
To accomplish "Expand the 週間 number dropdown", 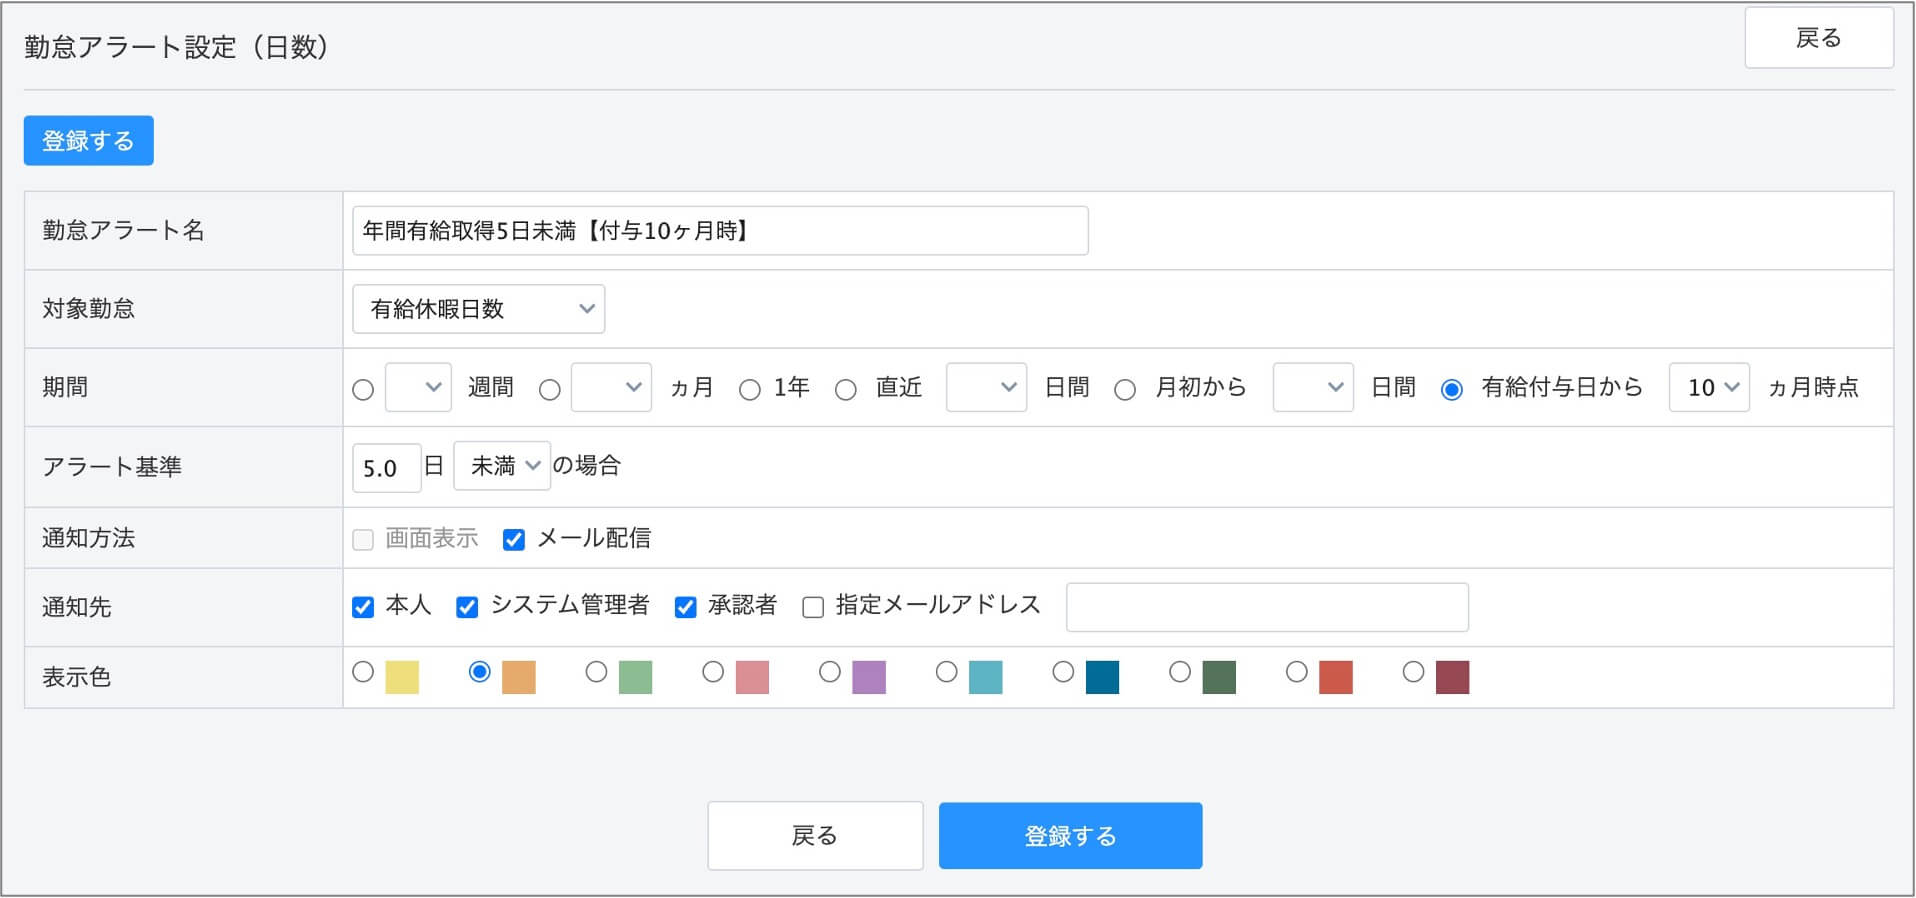I will pos(418,388).
